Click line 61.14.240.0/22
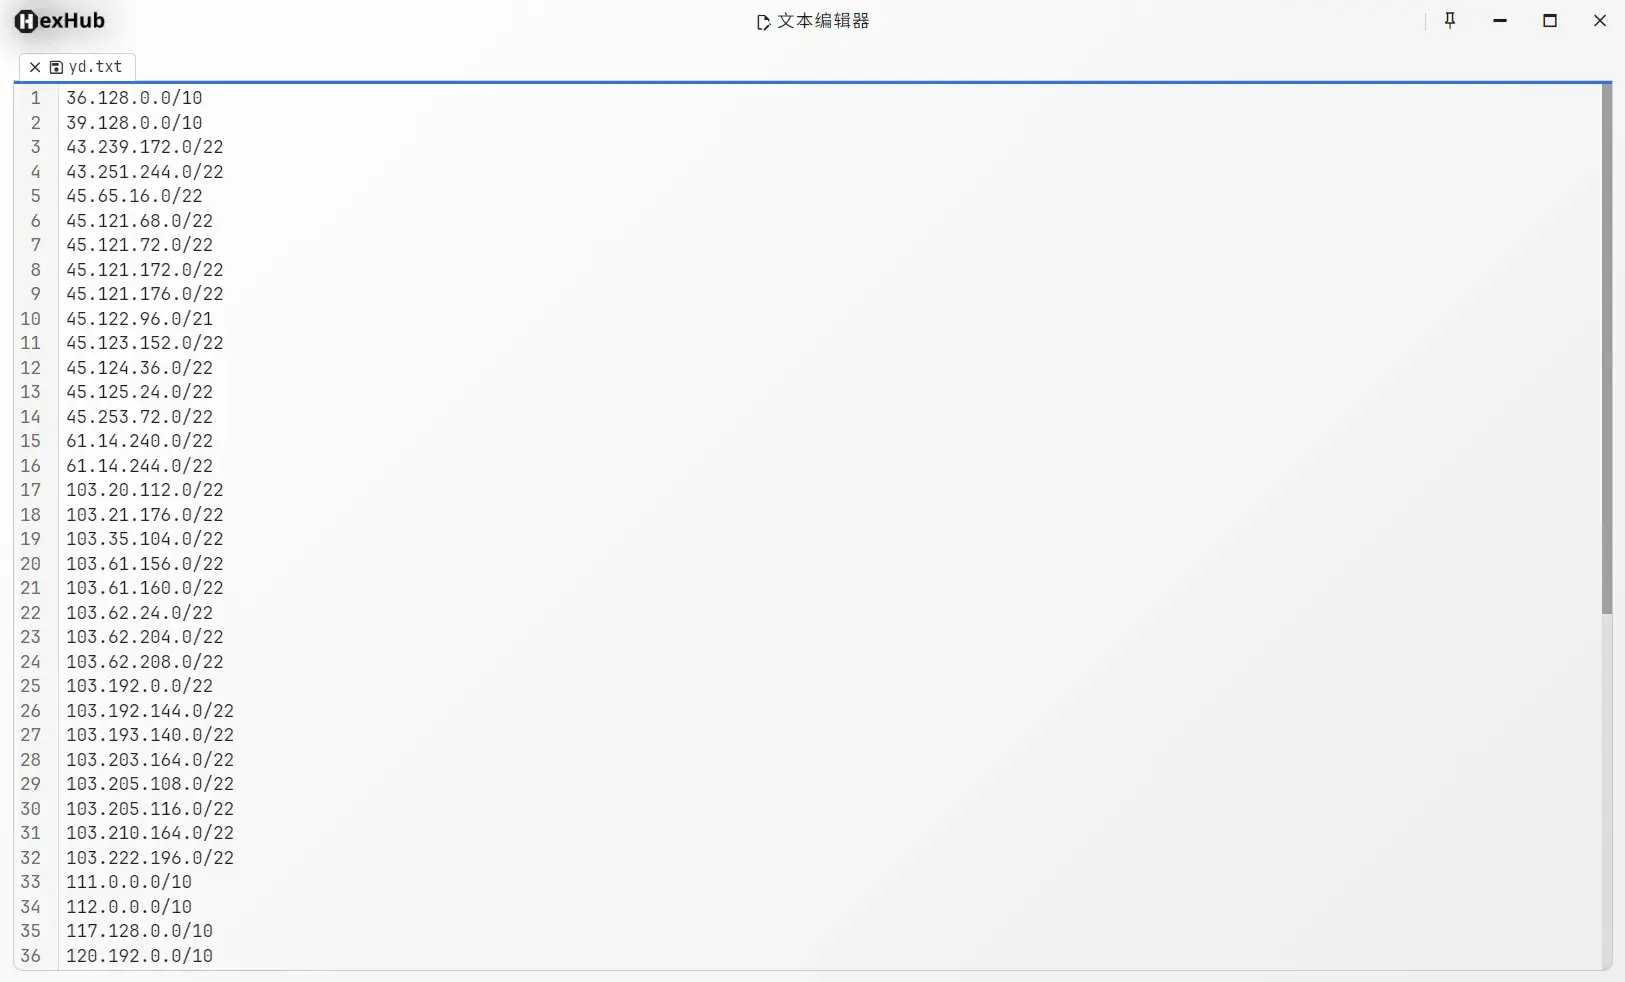This screenshot has height=982, width=1625. pyautogui.click(x=139, y=441)
